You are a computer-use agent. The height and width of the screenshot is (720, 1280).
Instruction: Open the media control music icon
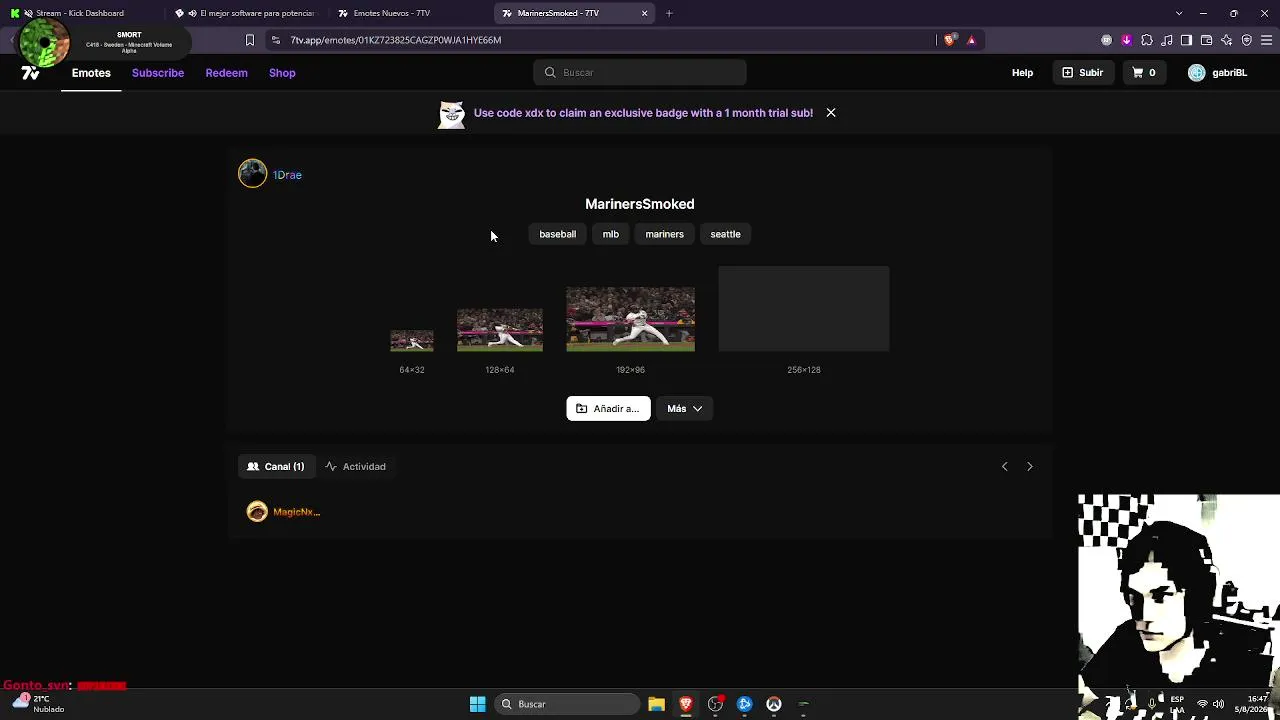coord(1167,40)
